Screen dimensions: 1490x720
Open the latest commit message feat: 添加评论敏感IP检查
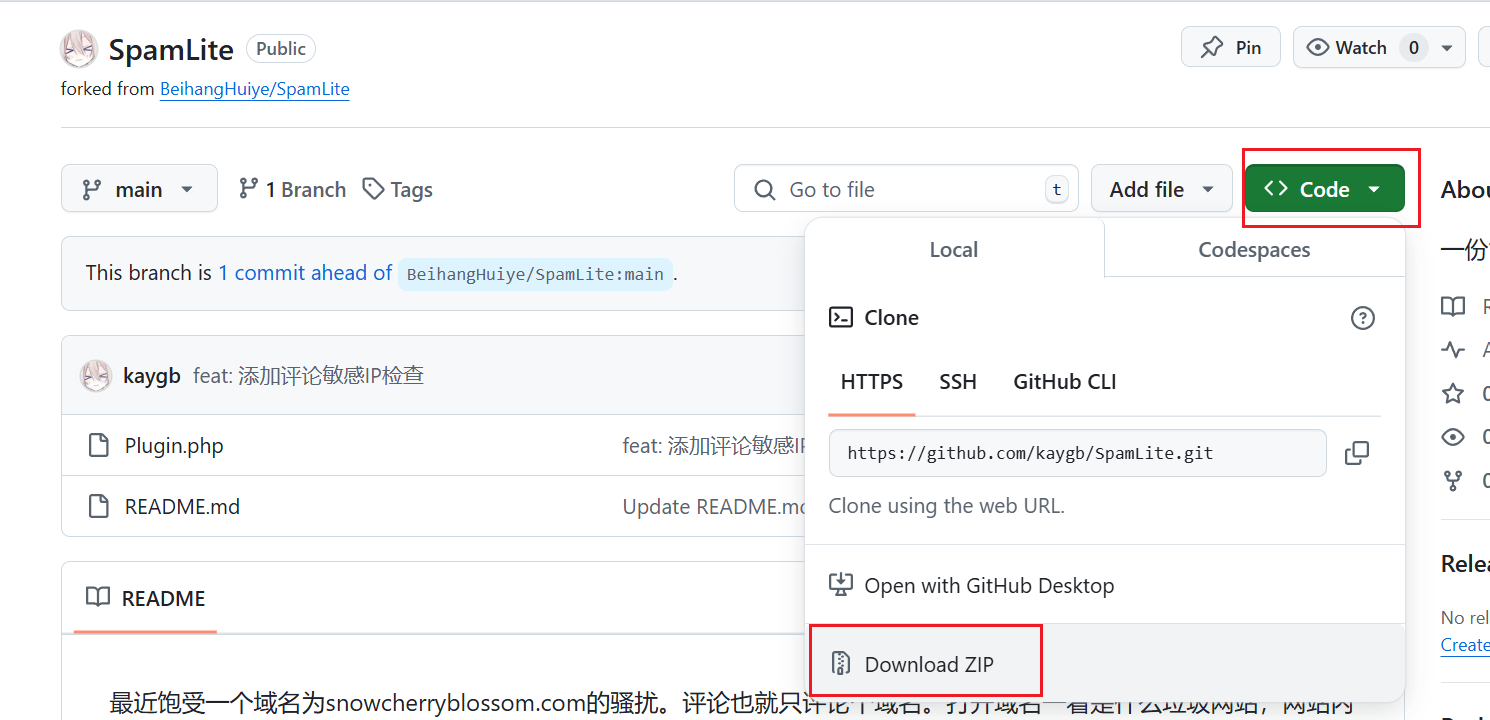pos(309,375)
